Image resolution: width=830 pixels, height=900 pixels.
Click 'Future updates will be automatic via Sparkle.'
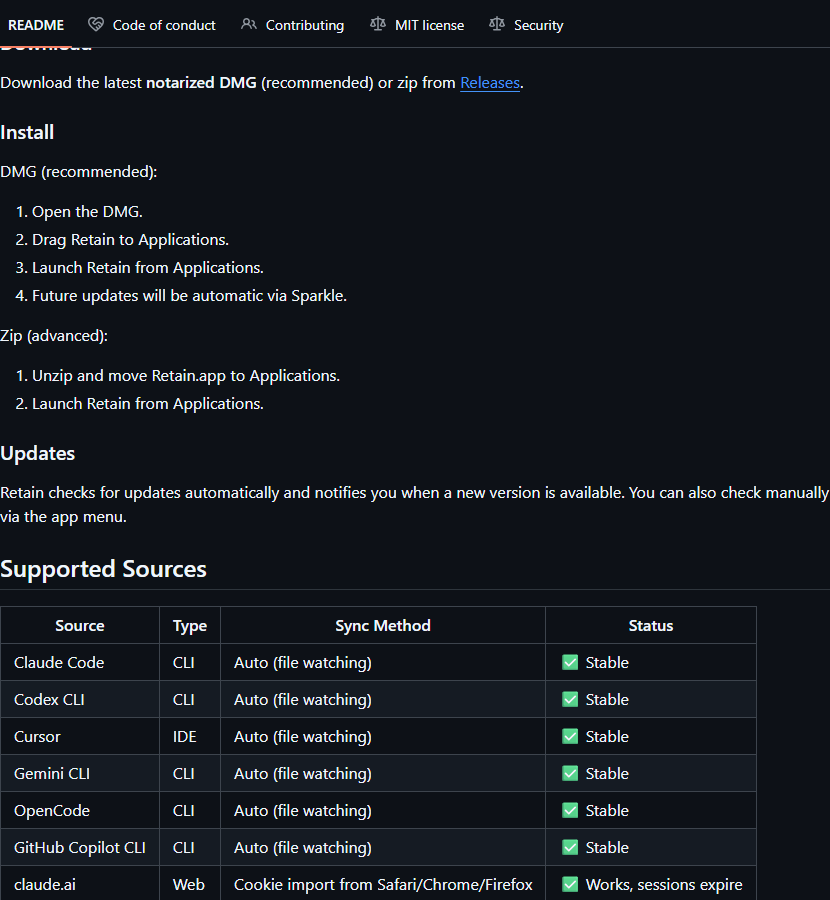pyautogui.click(x=189, y=296)
